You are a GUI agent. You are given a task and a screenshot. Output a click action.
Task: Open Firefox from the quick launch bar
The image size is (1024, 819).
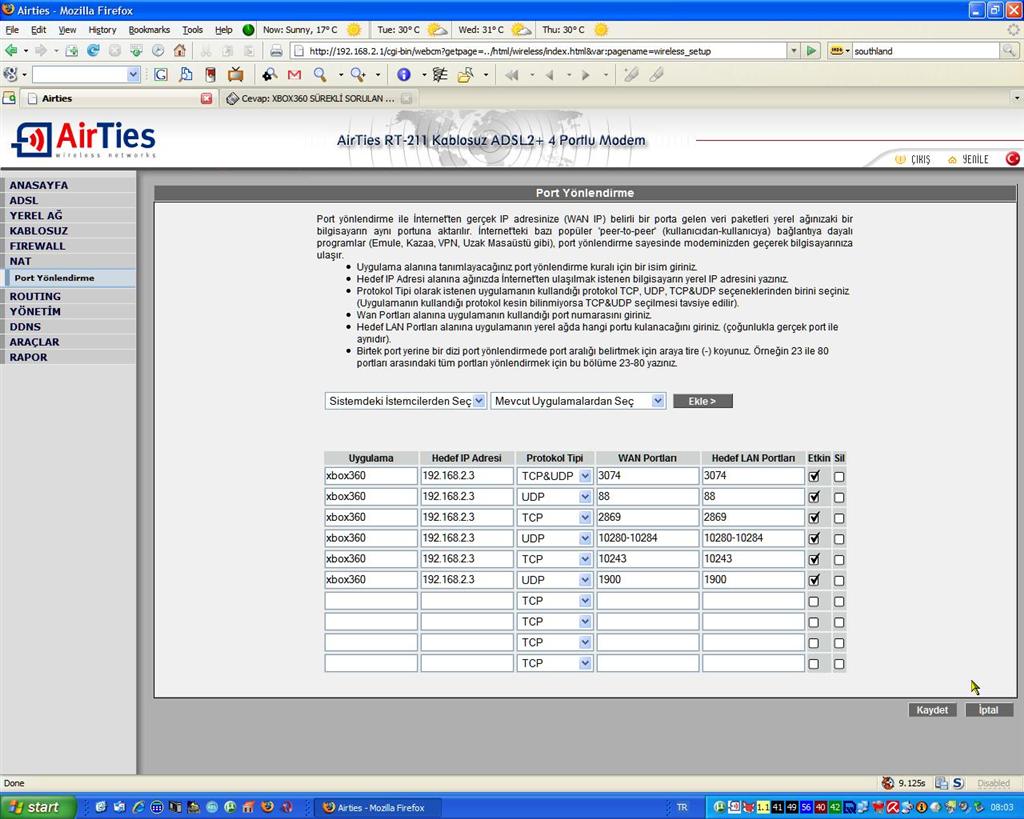(268, 807)
